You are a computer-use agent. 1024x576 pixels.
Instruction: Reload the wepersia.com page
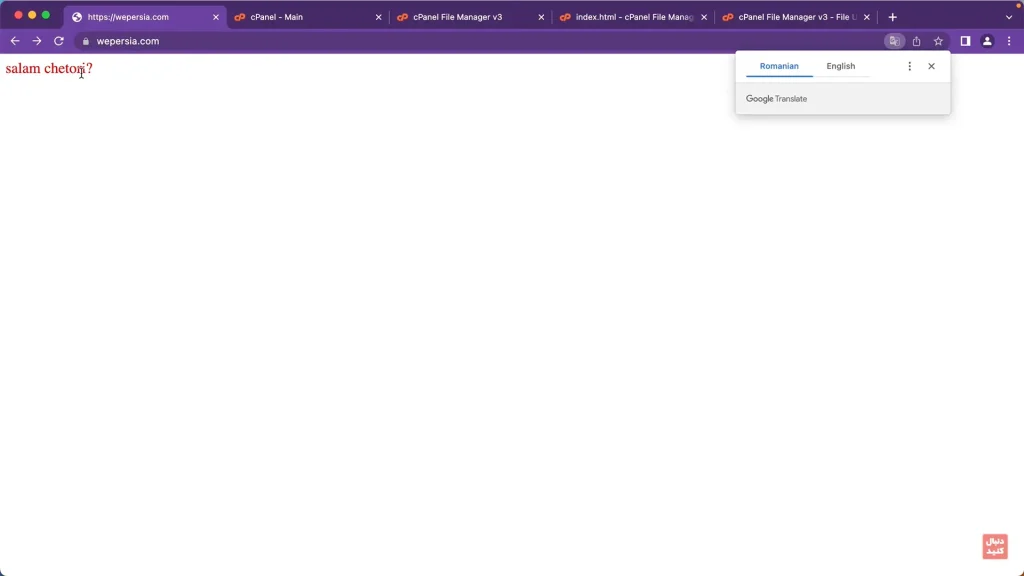tap(59, 41)
